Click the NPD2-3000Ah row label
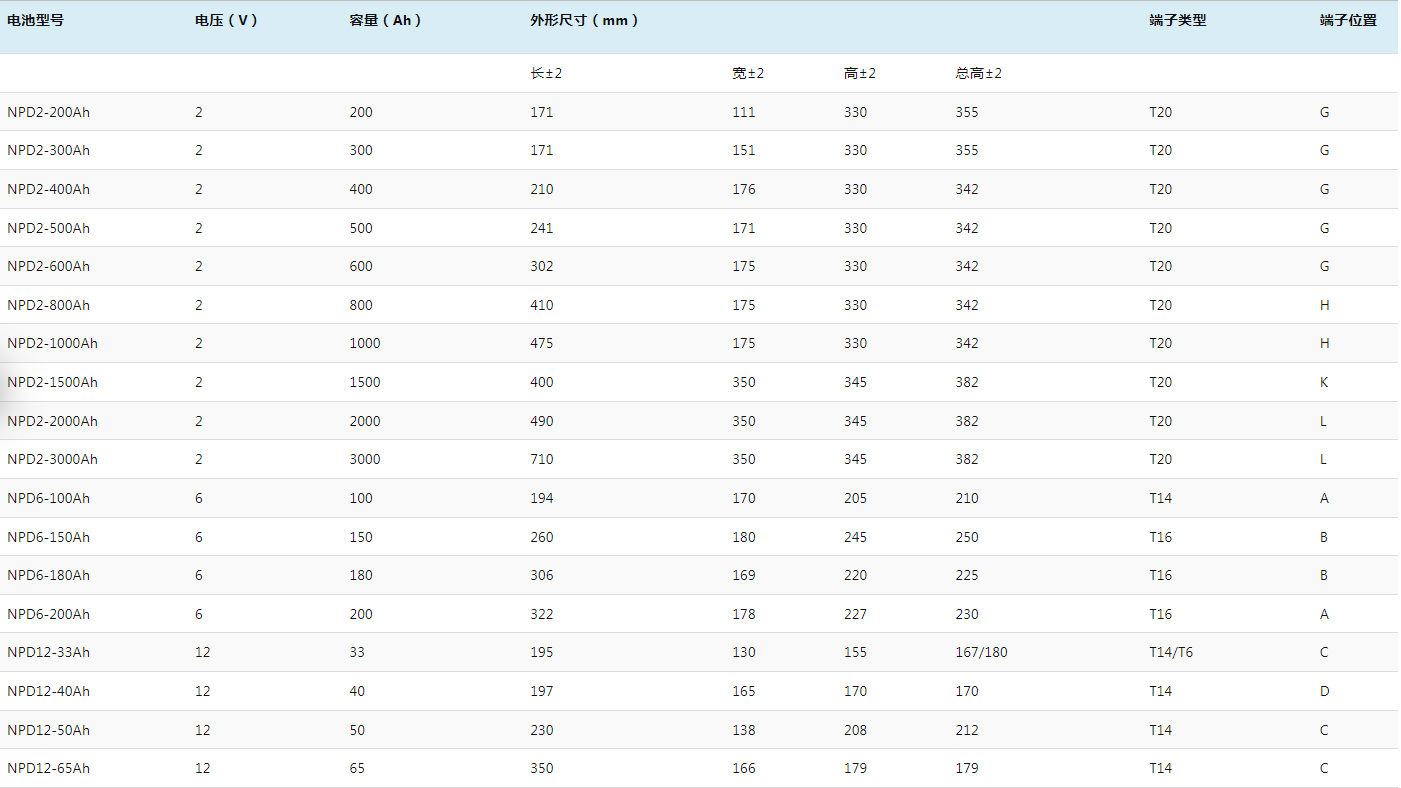 [52, 459]
